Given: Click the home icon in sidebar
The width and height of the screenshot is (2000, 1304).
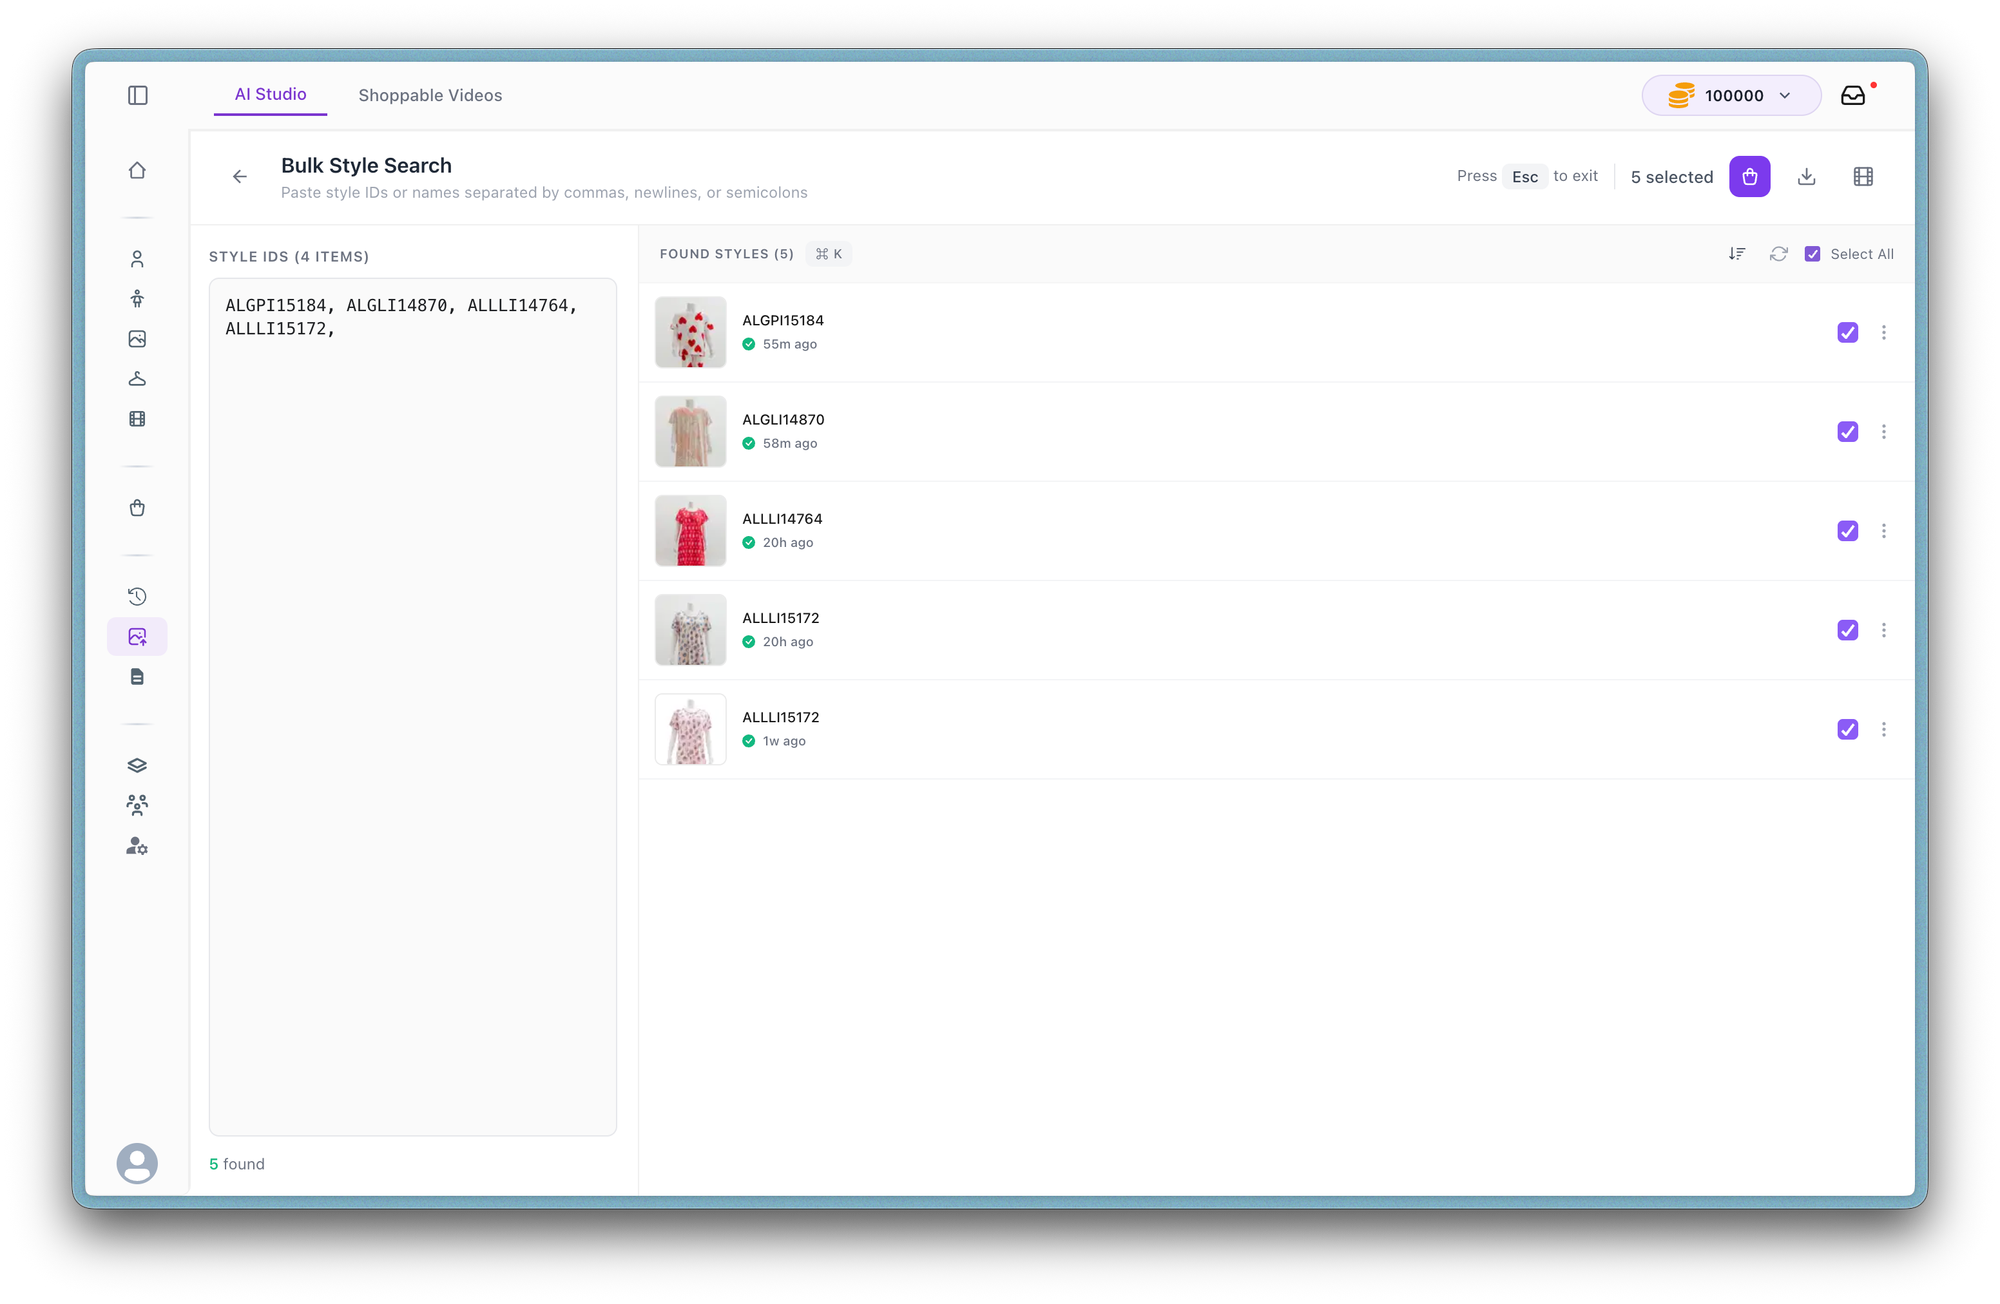Looking at the screenshot, I should pos(137,170).
